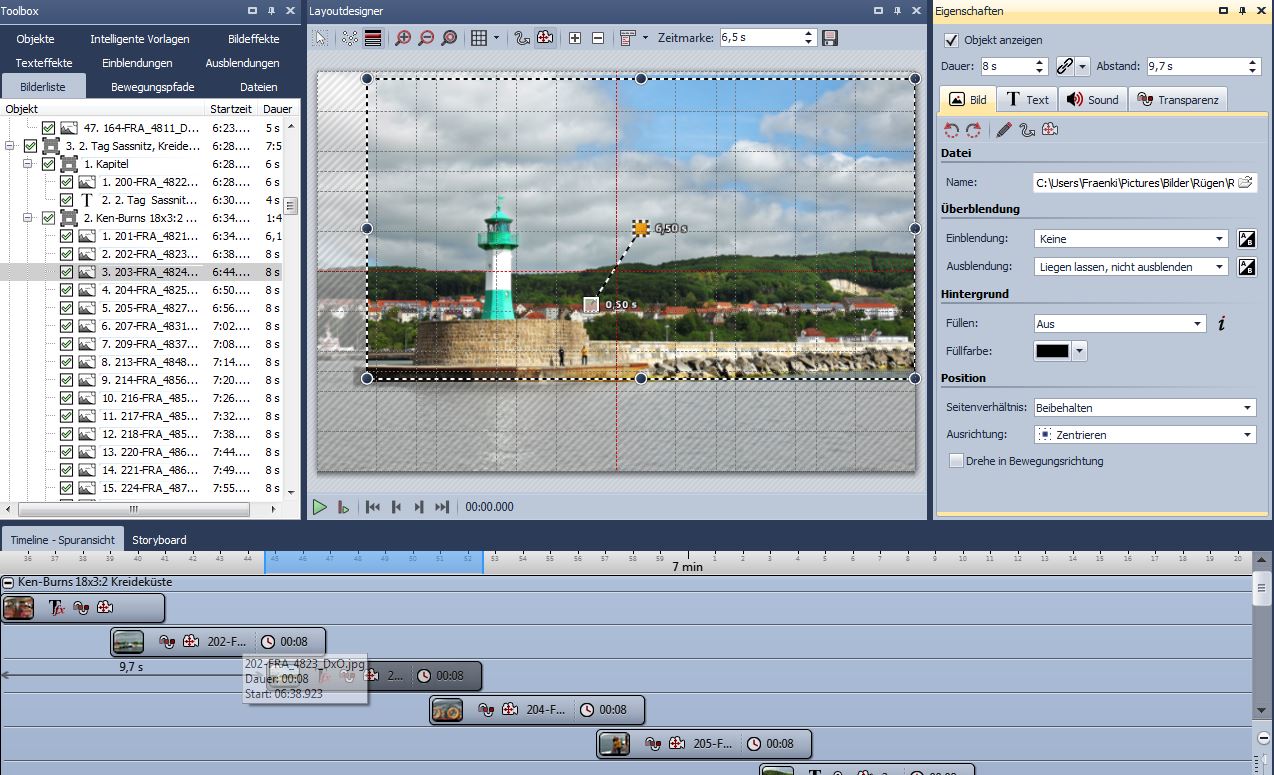The width and height of the screenshot is (1274, 775).
Task: Collapse the Ken-Burns 18x3:2 chapter tree node
Action: point(29,218)
